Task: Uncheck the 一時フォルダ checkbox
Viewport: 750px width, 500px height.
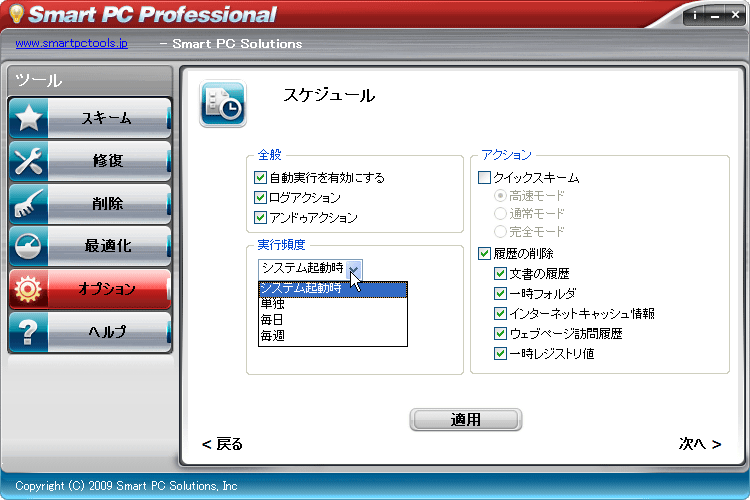Action: coord(500,293)
